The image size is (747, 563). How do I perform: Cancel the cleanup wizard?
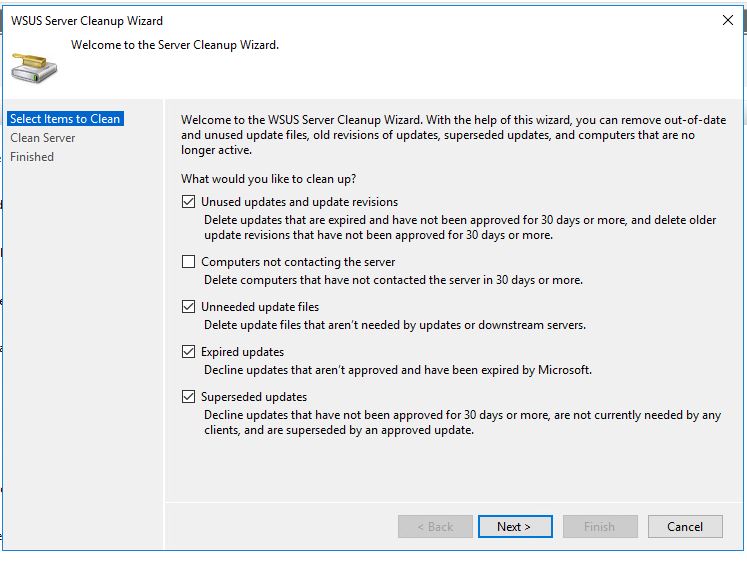(685, 526)
